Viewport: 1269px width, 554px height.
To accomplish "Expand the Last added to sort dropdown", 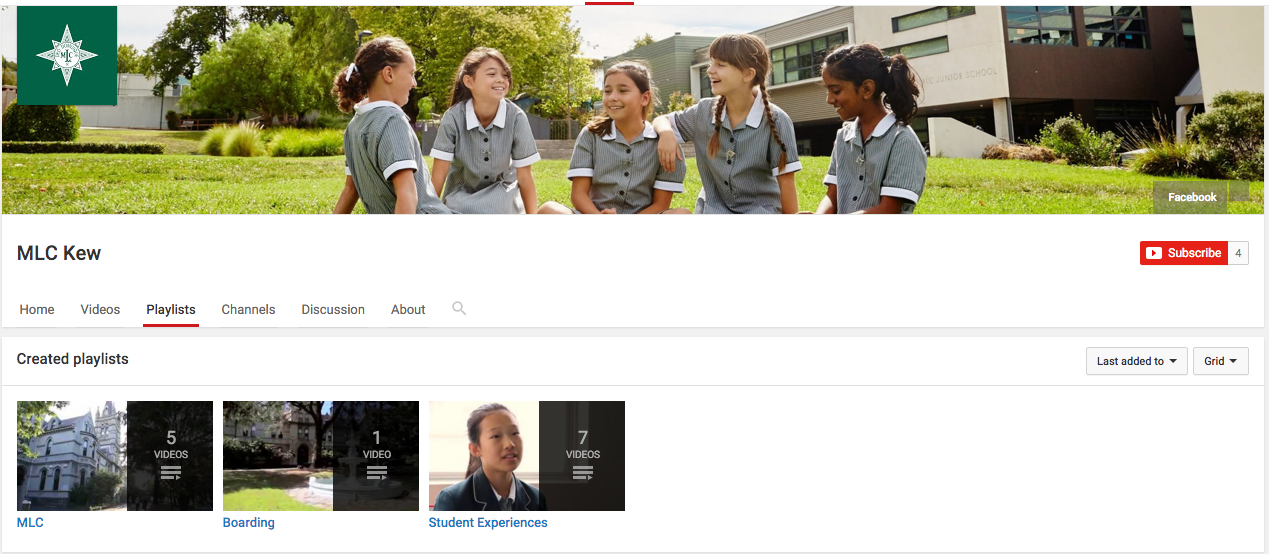I will pyautogui.click(x=1136, y=361).
